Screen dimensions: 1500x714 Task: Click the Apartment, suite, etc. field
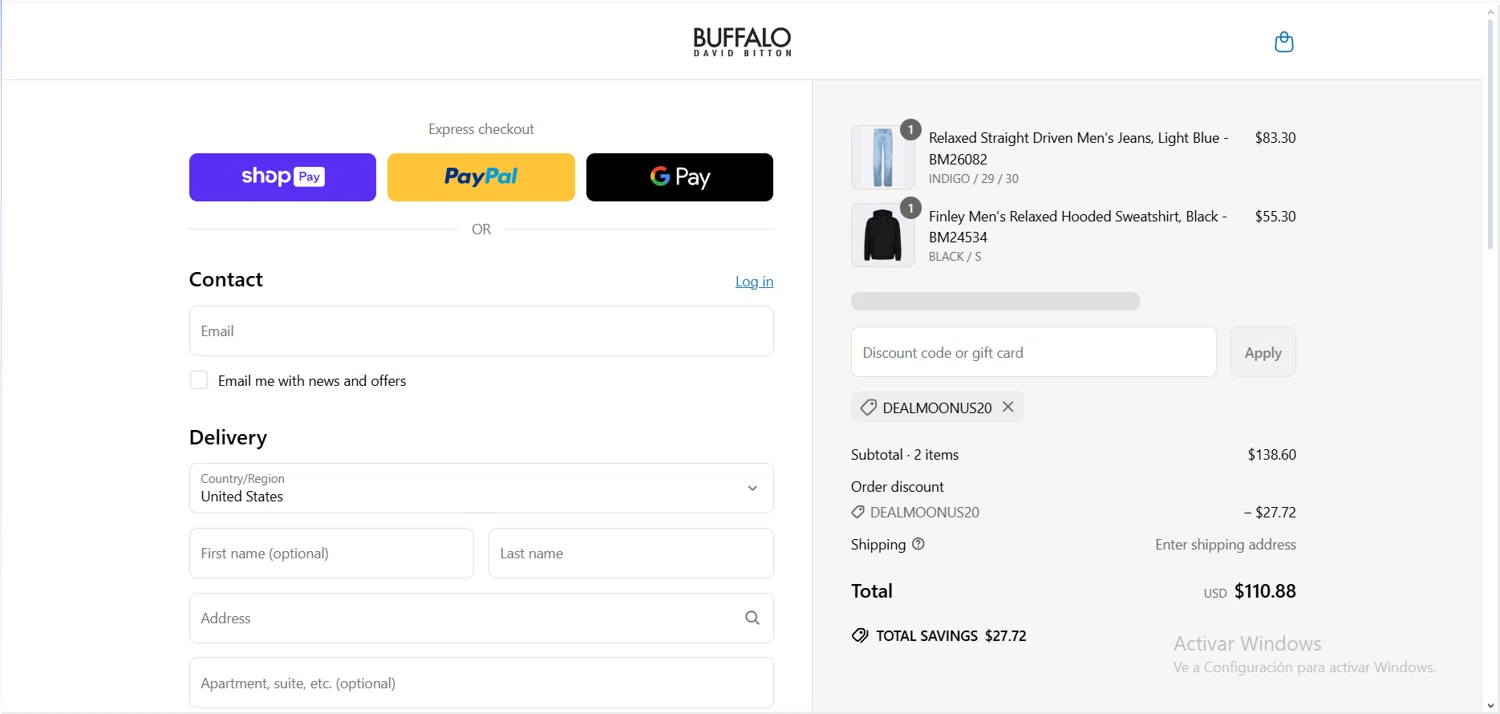point(481,683)
